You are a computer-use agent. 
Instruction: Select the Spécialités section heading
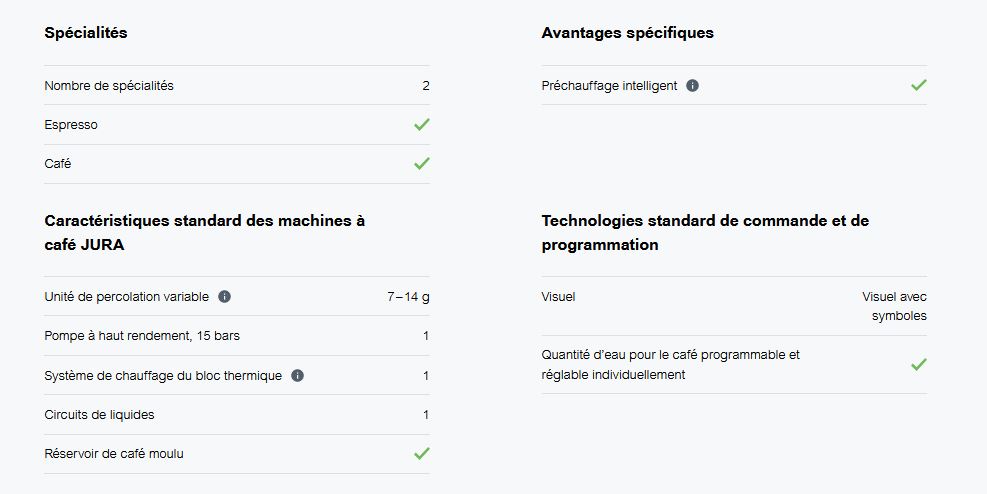click(86, 33)
